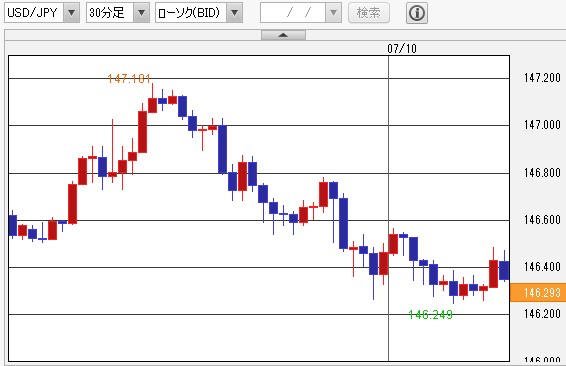Viewport: 566px width, 366px height.
Task: Click the tall blue candle dropping from 147.000
Action: pyautogui.click(x=222, y=149)
